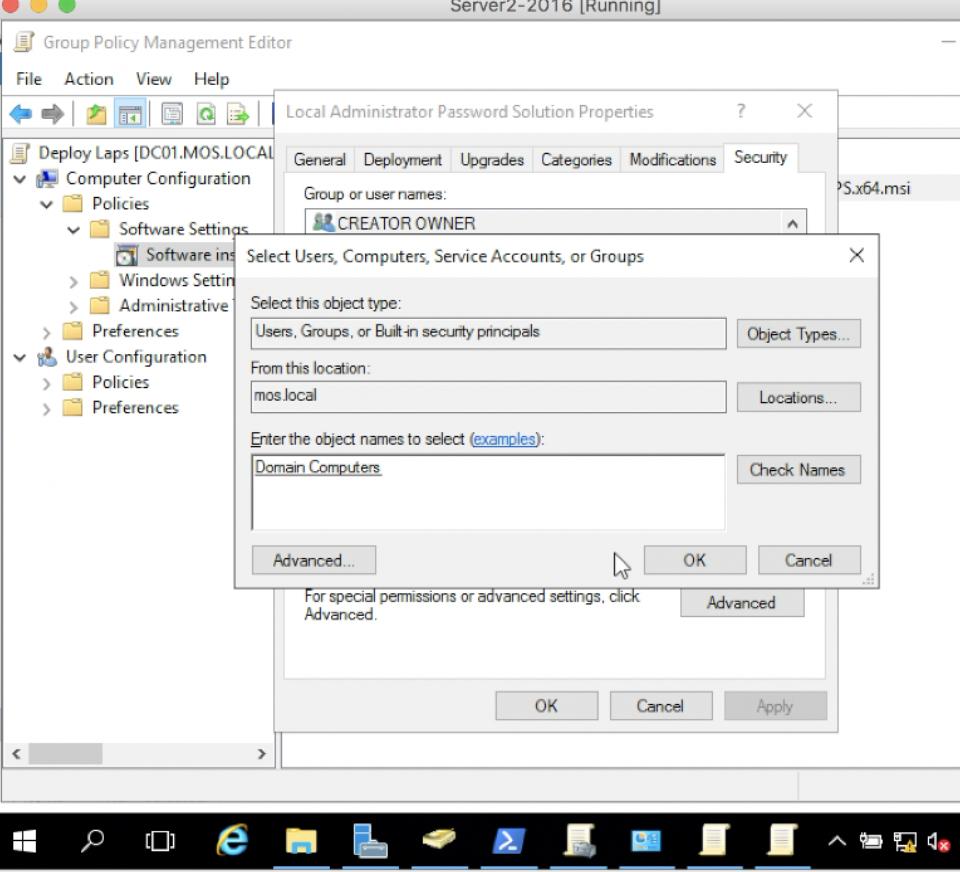The width and height of the screenshot is (960, 872).
Task: Click the gray forward arrow toolbar icon
Action: (x=53, y=114)
